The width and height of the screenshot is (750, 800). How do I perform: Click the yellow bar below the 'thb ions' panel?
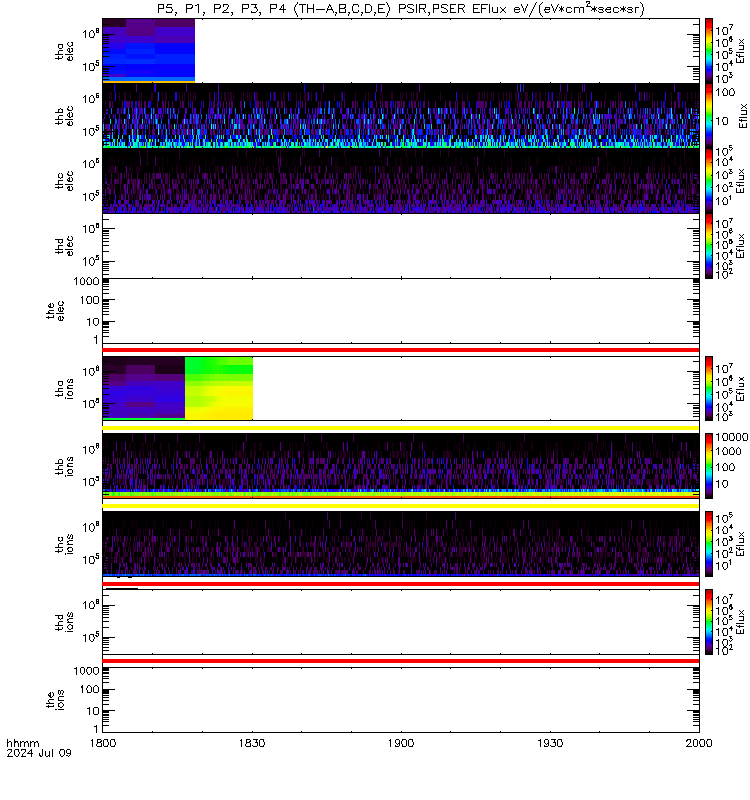pyautogui.click(x=401, y=506)
